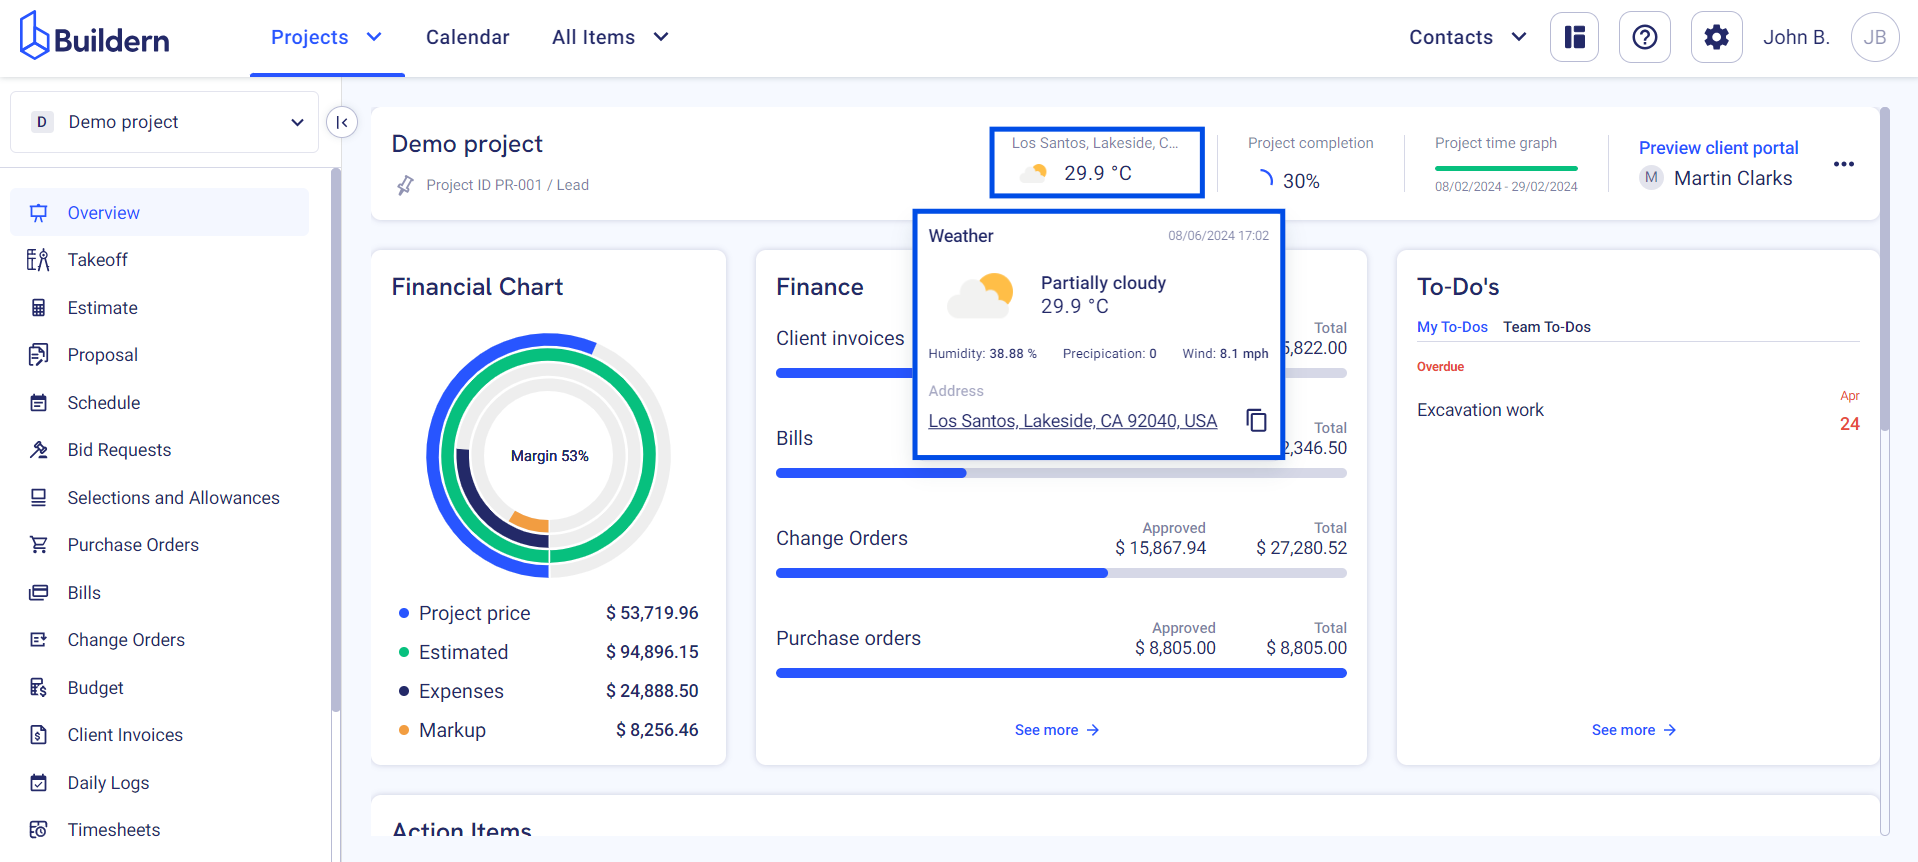The height and width of the screenshot is (862, 1918).
Task: Expand the Projects menu chevron
Action: (x=374, y=37)
